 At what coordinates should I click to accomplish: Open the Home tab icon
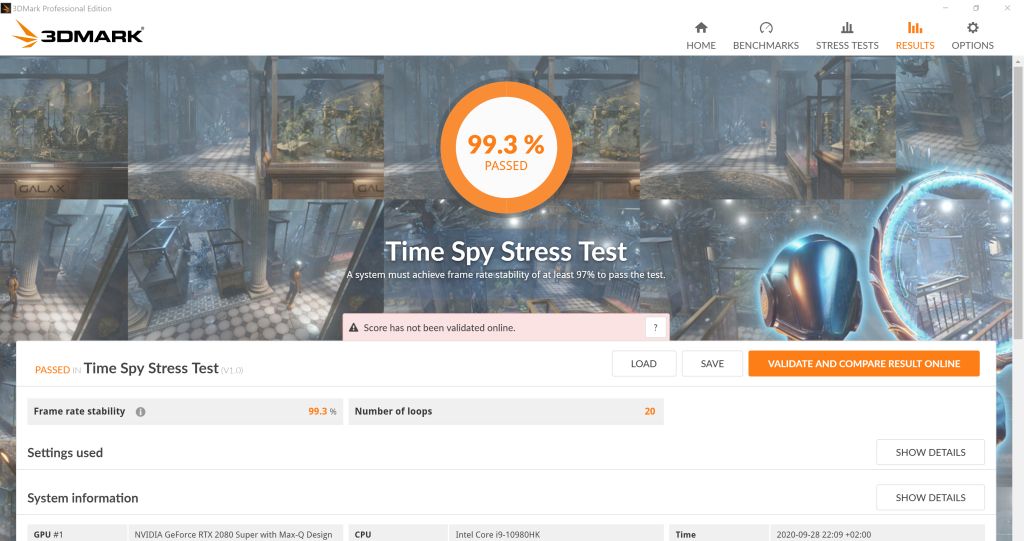click(701, 27)
